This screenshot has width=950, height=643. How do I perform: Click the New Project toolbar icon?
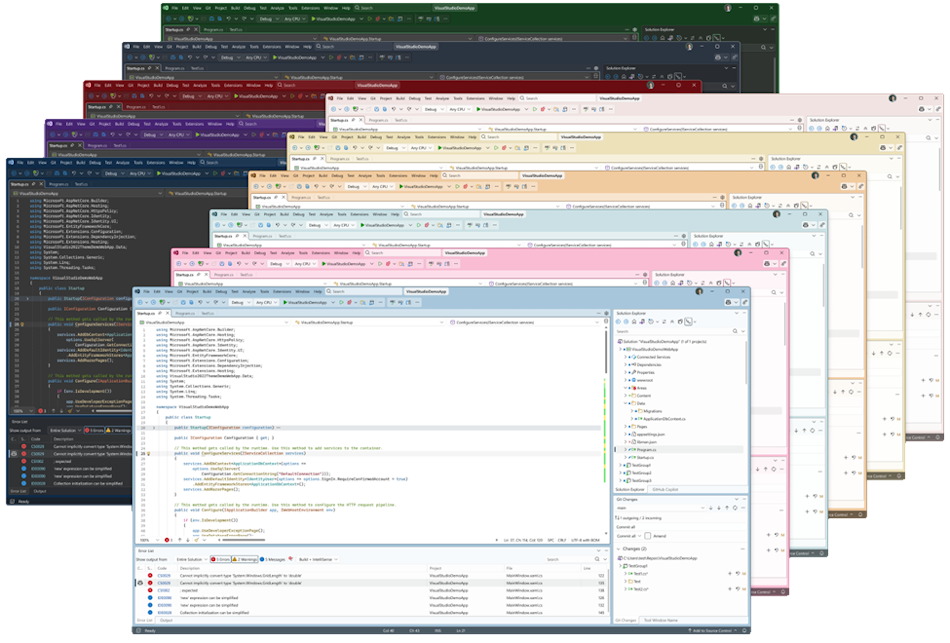click(161, 303)
